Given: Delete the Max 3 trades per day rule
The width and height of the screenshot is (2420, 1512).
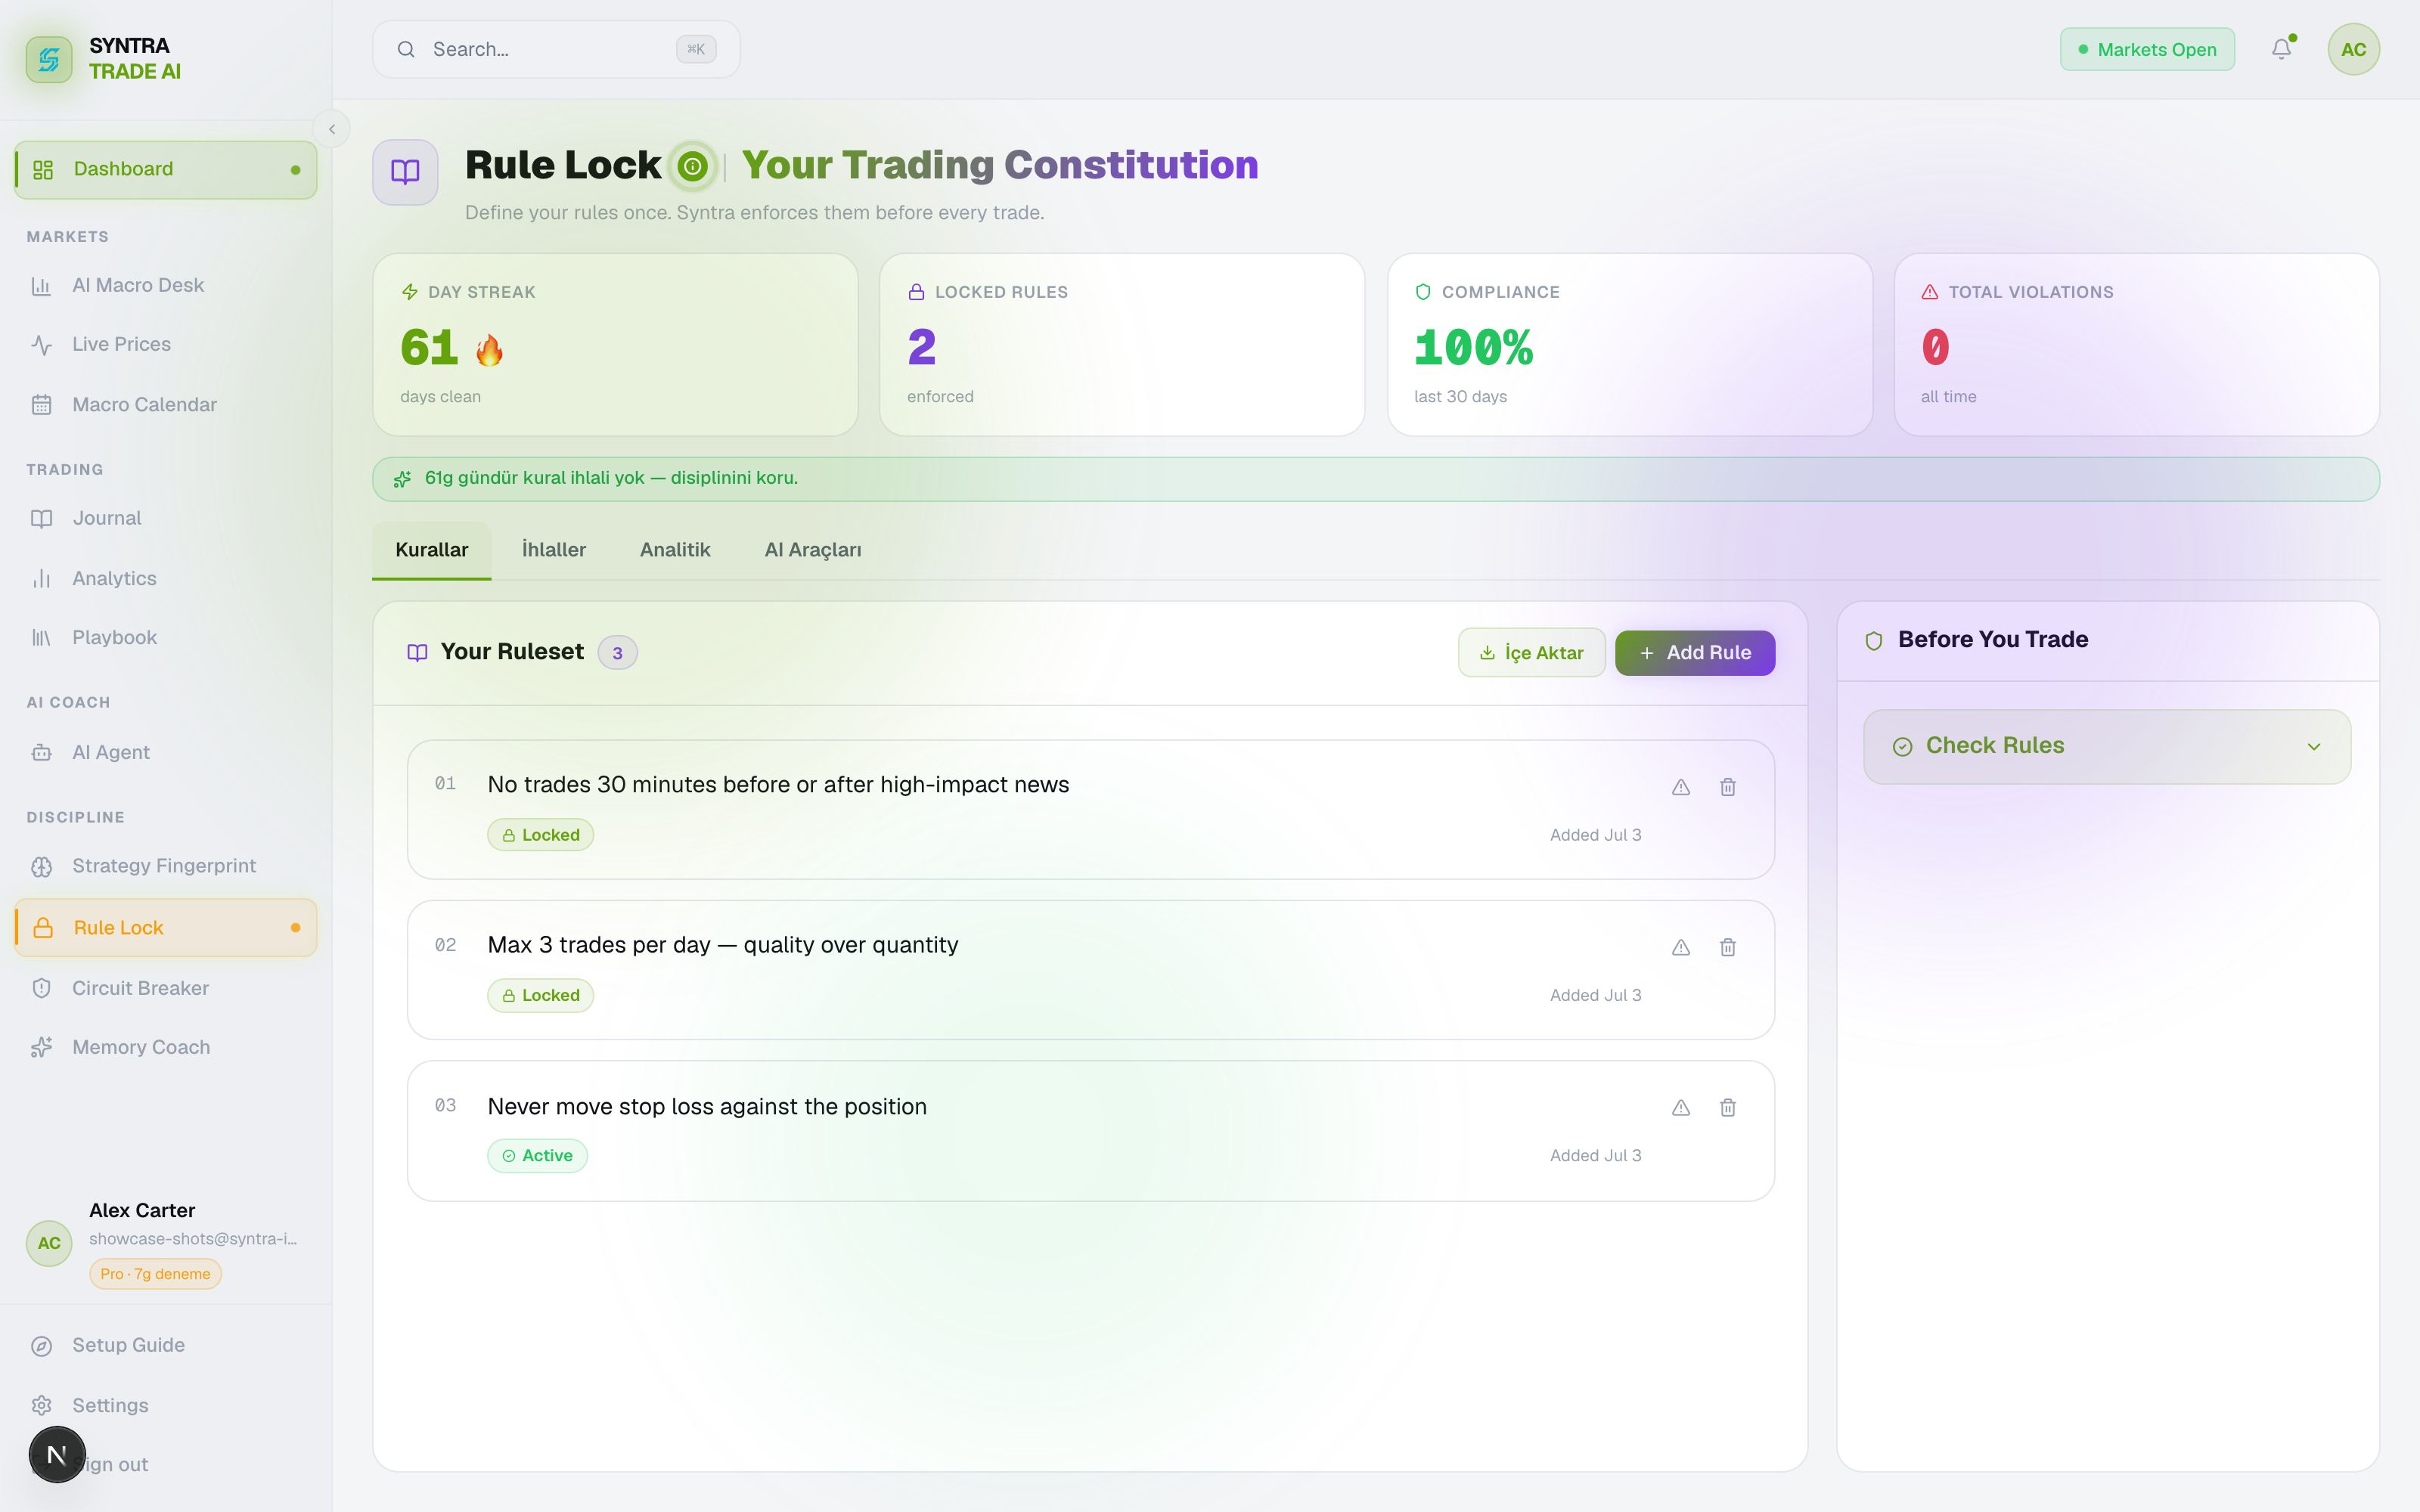Looking at the screenshot, I should click(1727, 947).
